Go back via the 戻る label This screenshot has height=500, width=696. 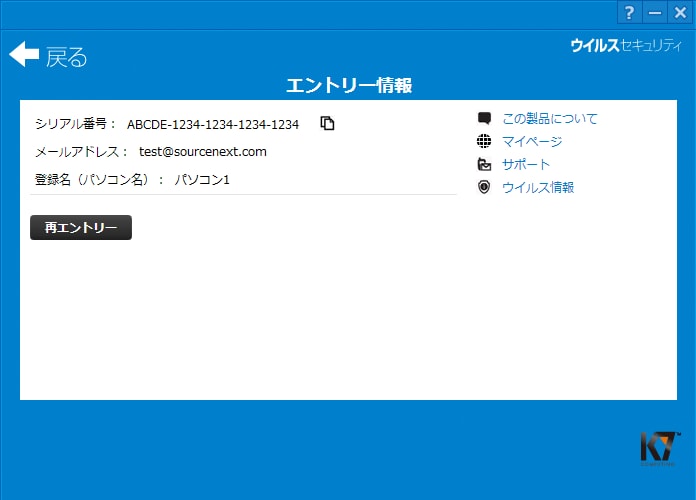(x=67, y=57)
